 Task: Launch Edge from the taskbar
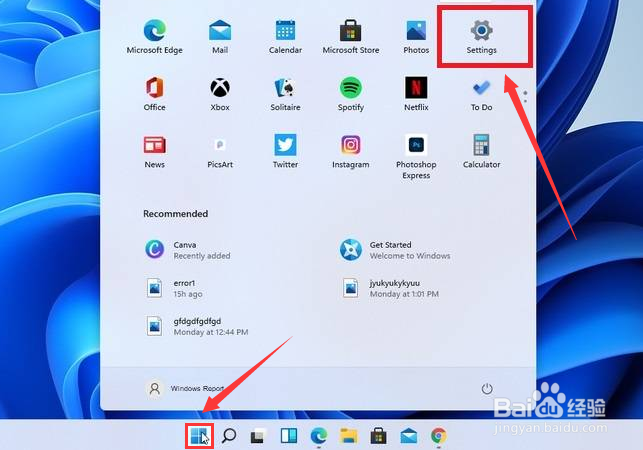coord(319,436)
